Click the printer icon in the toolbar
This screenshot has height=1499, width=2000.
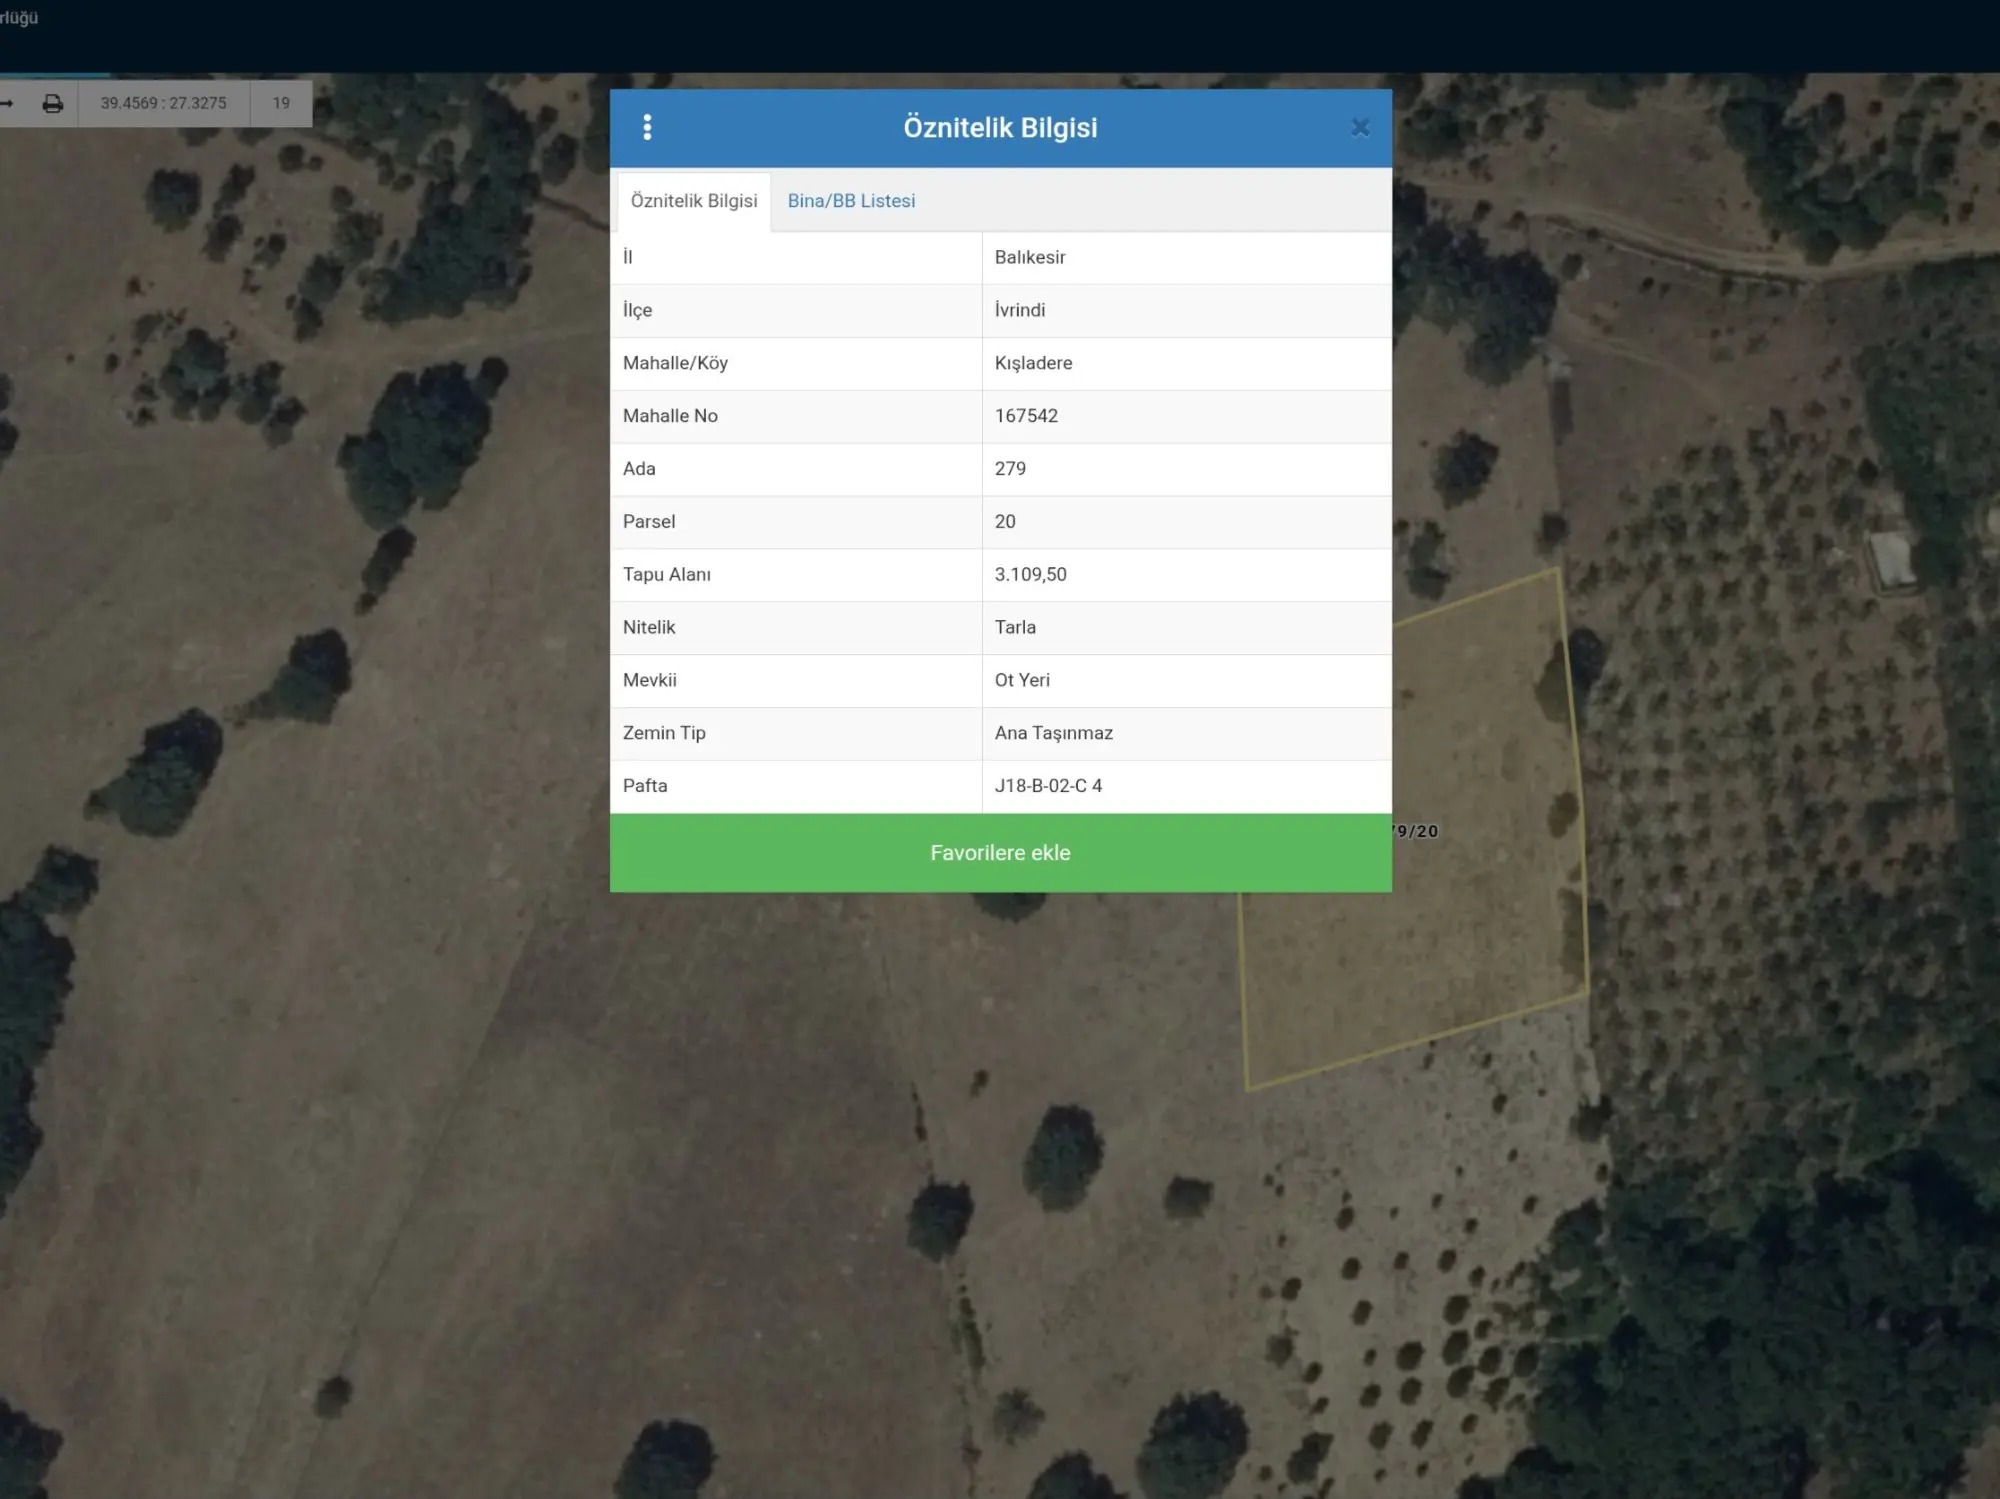click(x=53, y=103)
